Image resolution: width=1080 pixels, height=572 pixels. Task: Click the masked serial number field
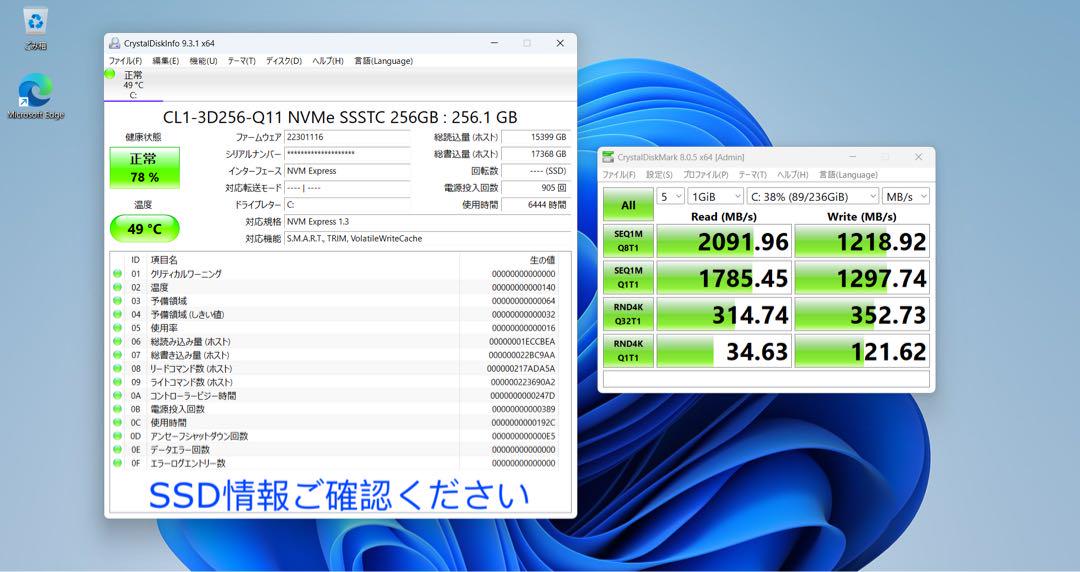click(x=347, y=154)
